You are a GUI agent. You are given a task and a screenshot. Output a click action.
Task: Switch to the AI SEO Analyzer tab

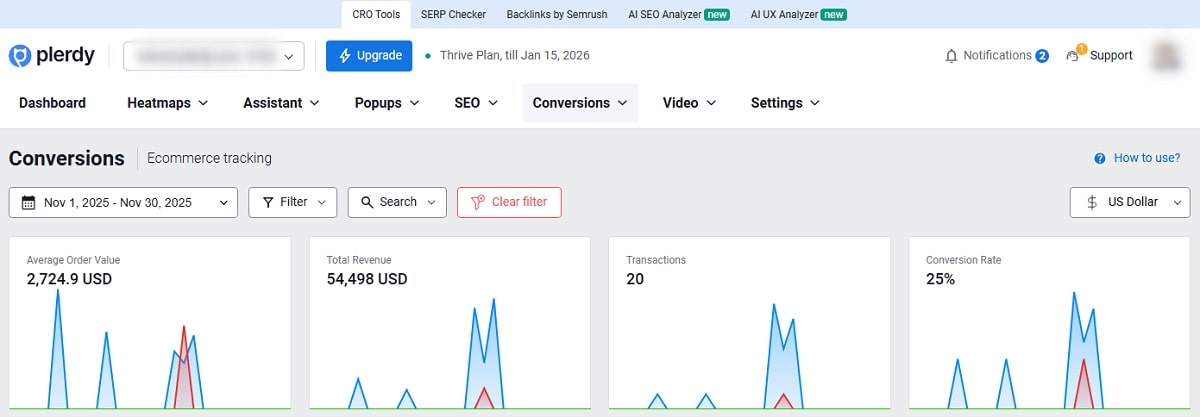(678, 15)
